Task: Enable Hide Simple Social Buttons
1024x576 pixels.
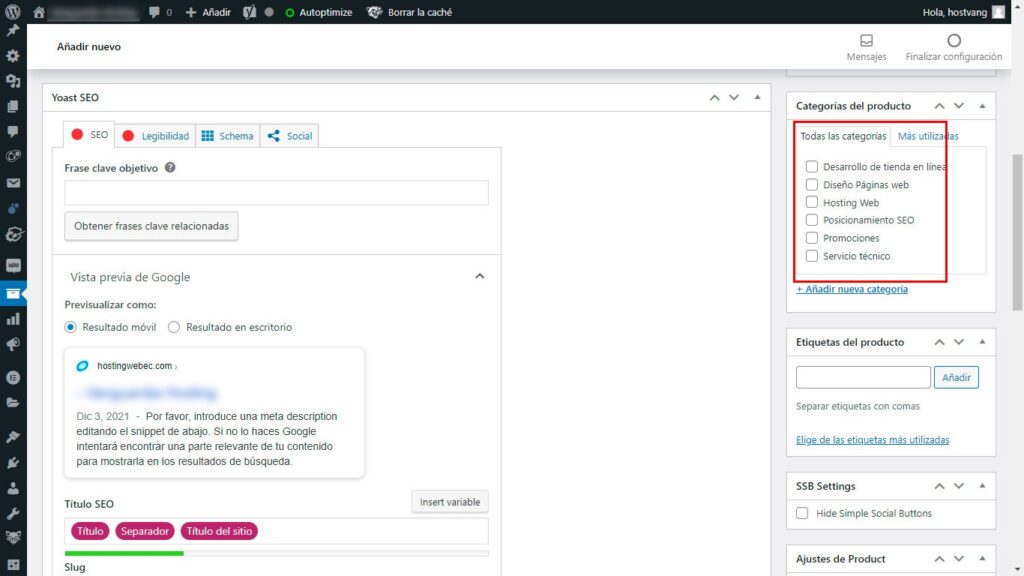Action: click(x=802, y=513)
